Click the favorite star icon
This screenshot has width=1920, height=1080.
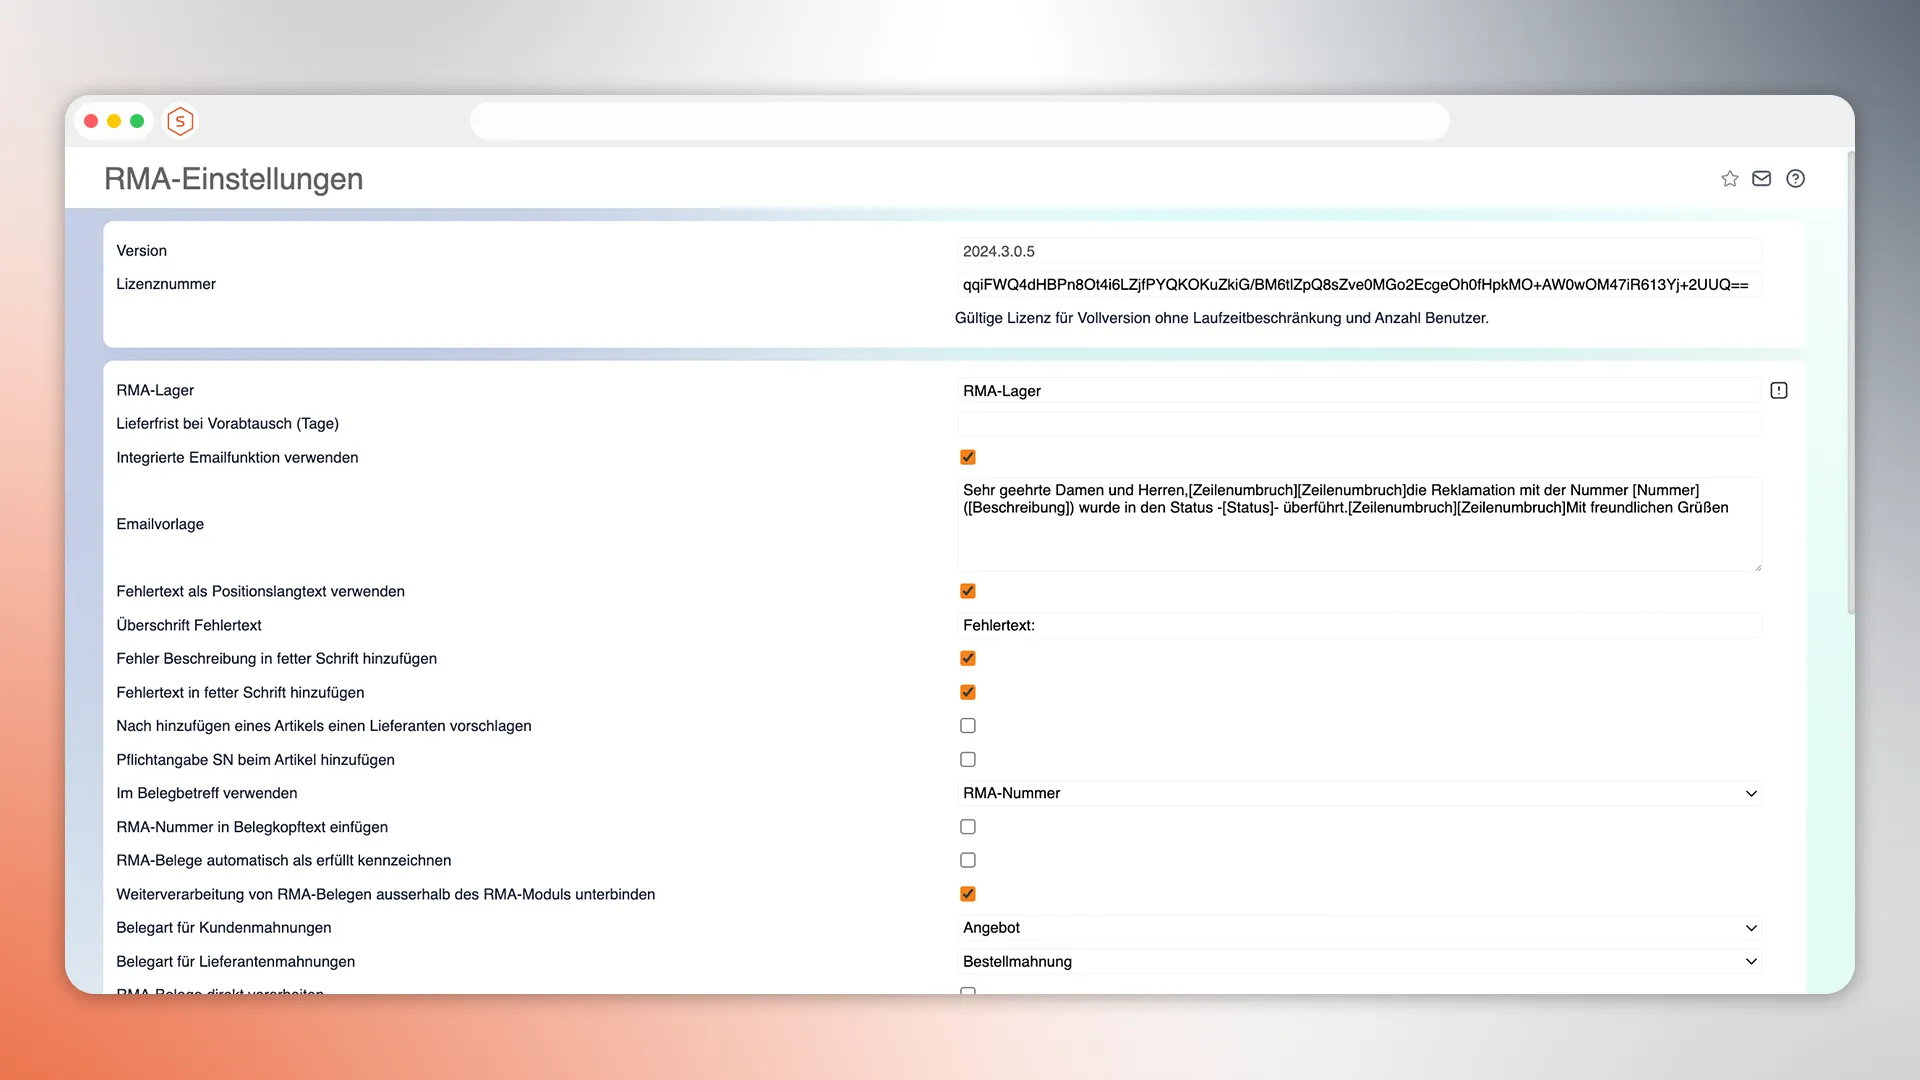[1729, 179]
